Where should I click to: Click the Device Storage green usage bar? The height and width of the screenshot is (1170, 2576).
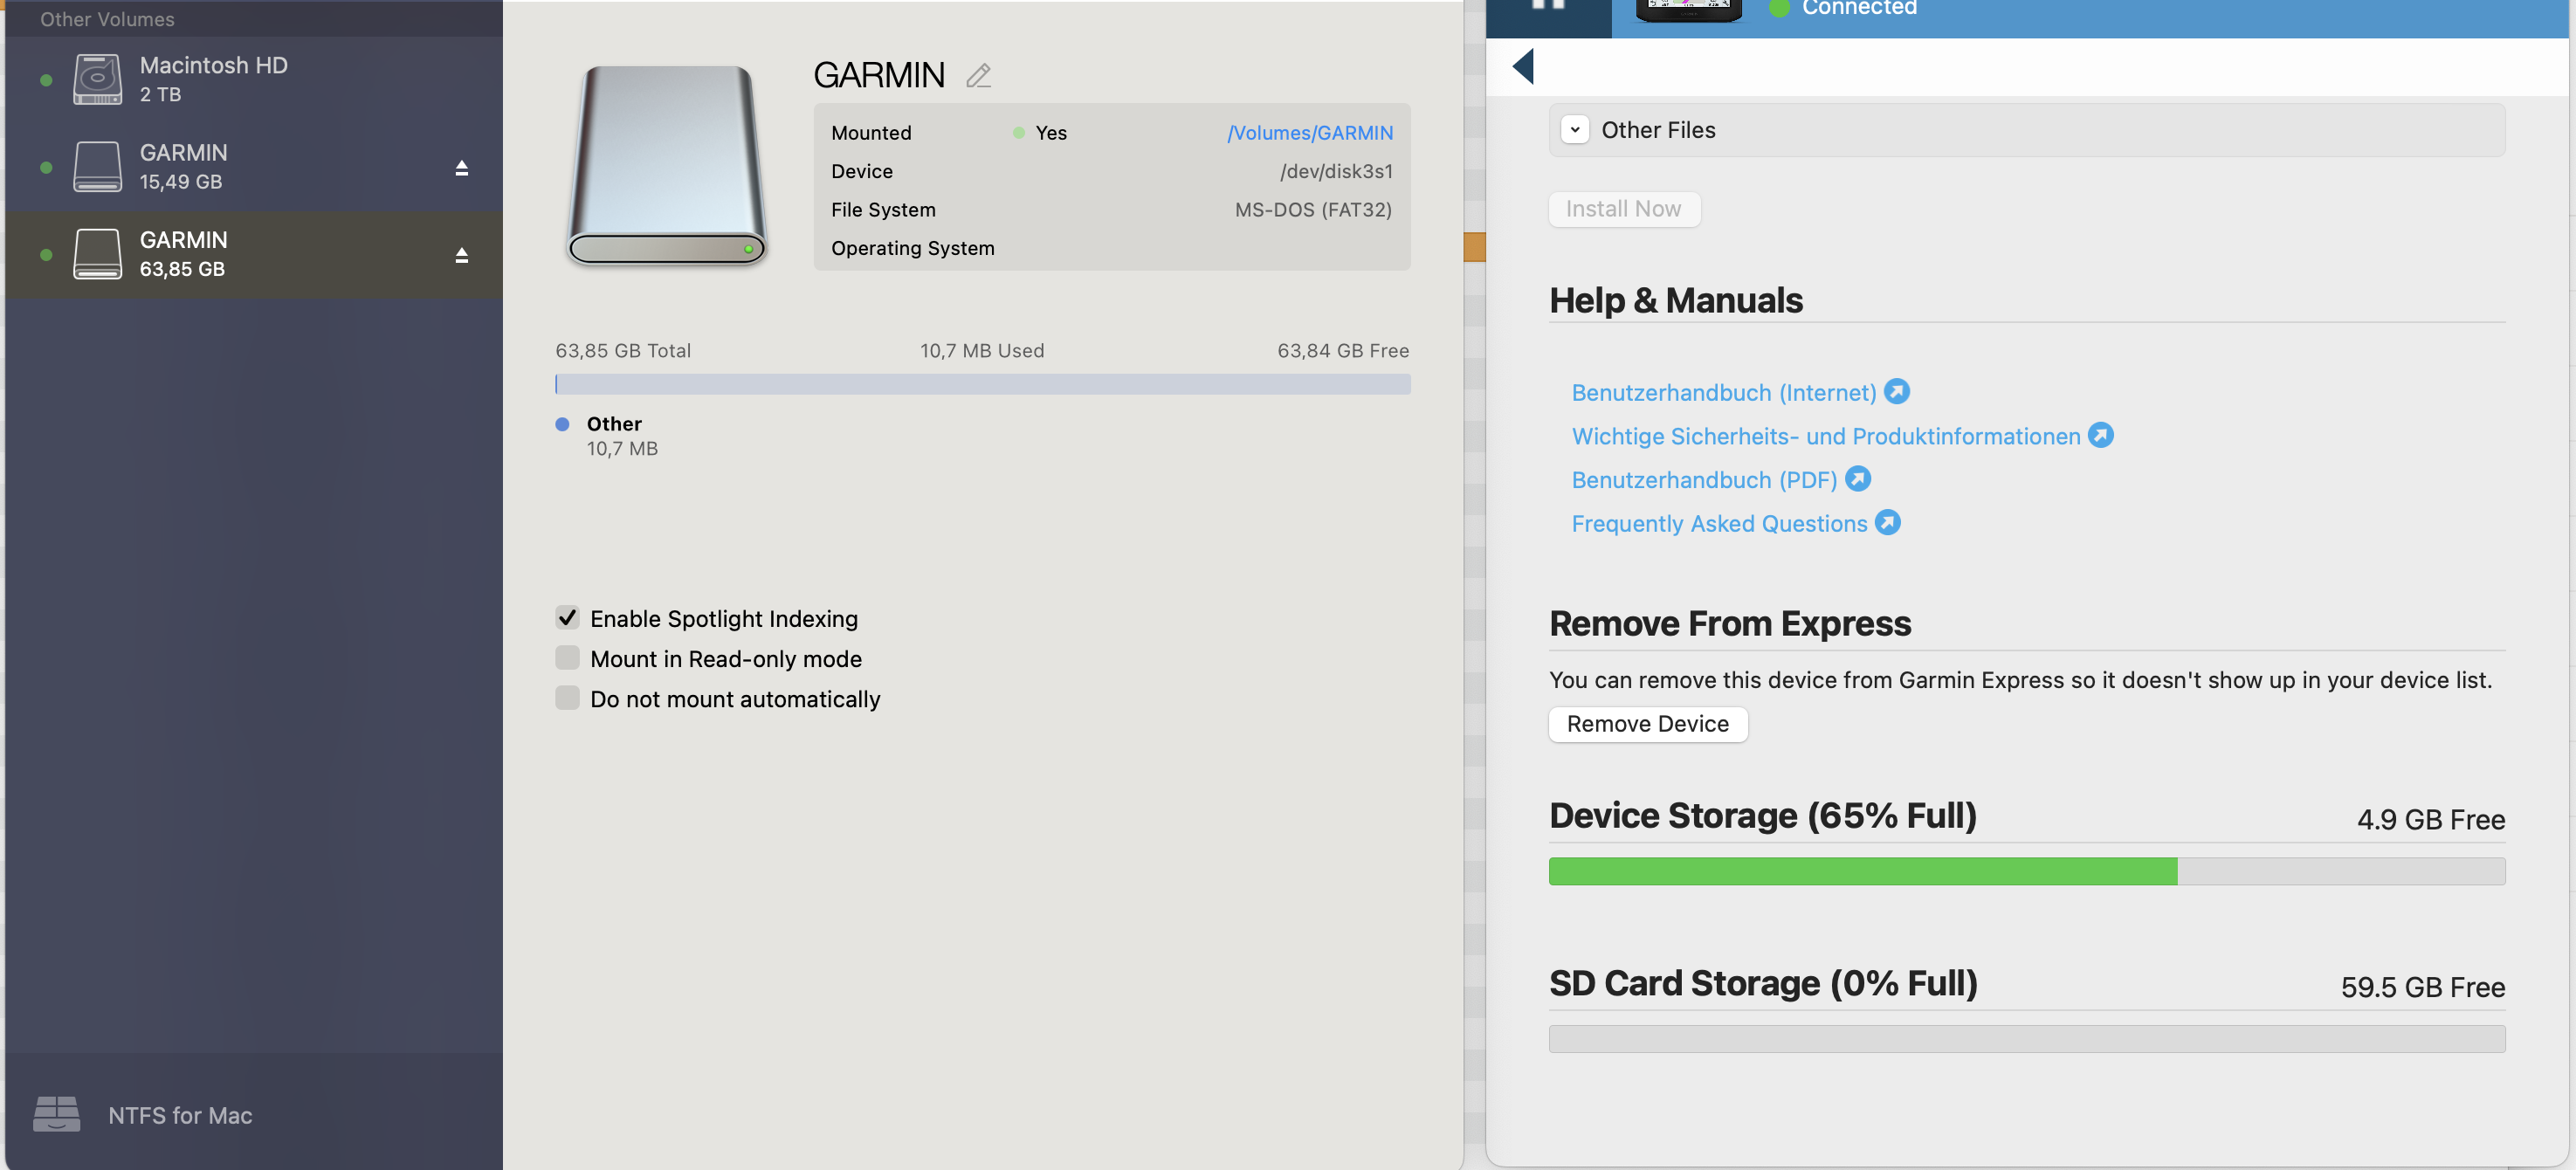click(1862, 871)
